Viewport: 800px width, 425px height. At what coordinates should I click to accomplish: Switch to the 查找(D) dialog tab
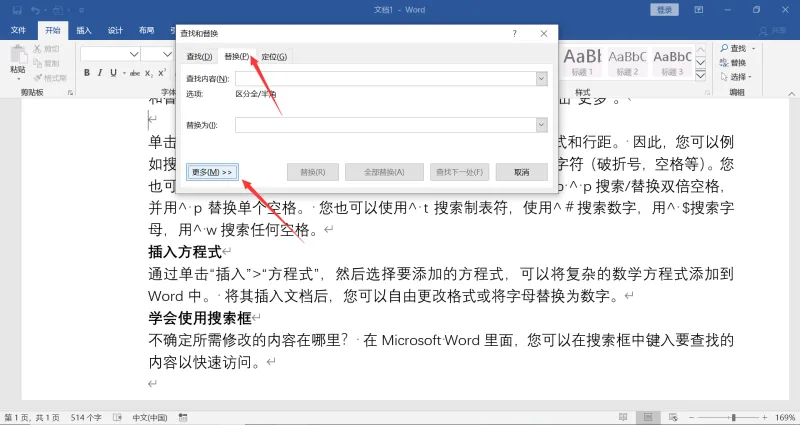click(x=199, y=57)
